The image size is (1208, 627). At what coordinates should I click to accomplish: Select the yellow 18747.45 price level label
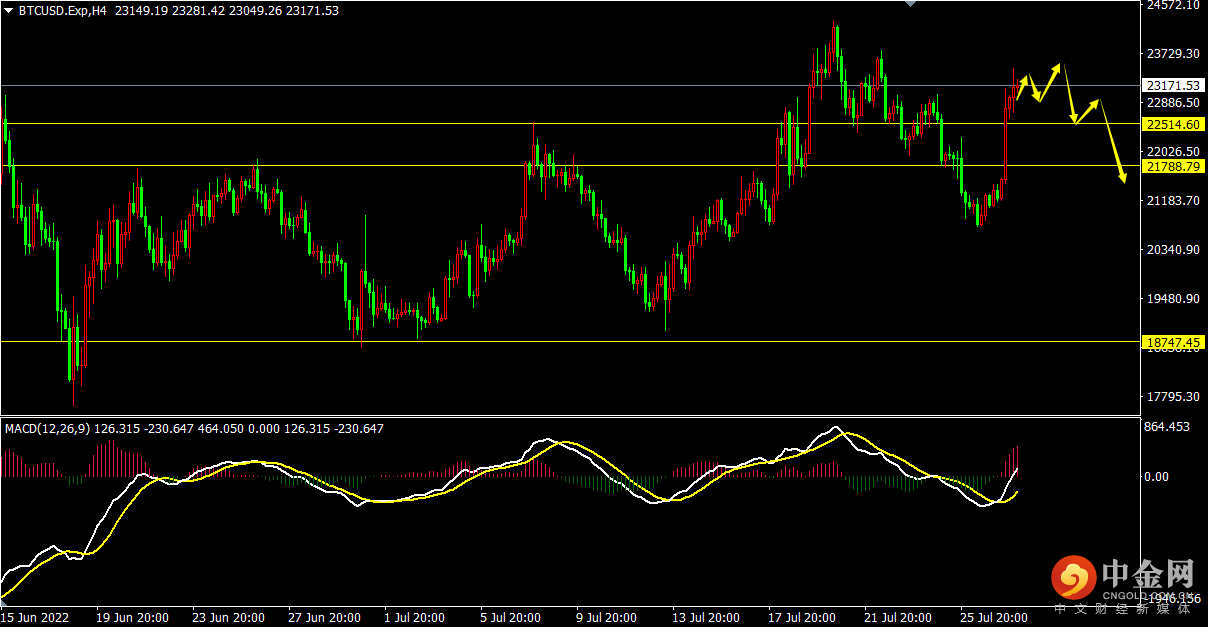1173,342
